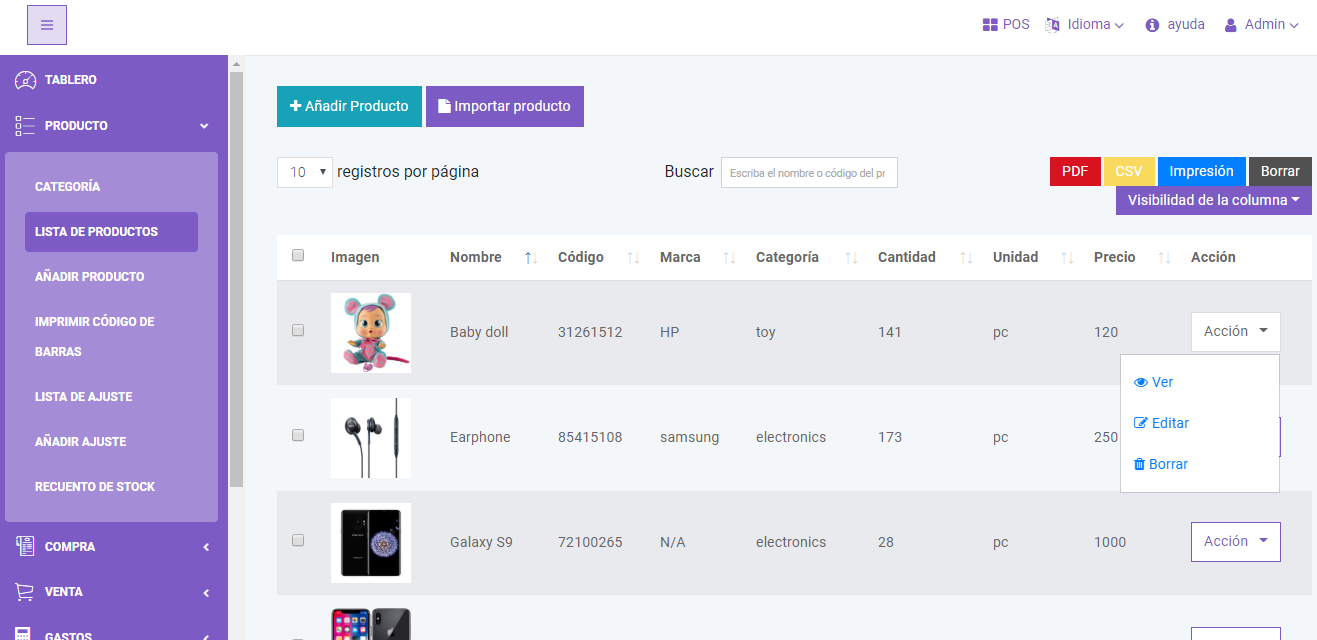Image resolution: width=1317 pixels, height=640 pixels.
Task: Check the checkbox on the Galaxy S9 row
Action: pos(297,541)
